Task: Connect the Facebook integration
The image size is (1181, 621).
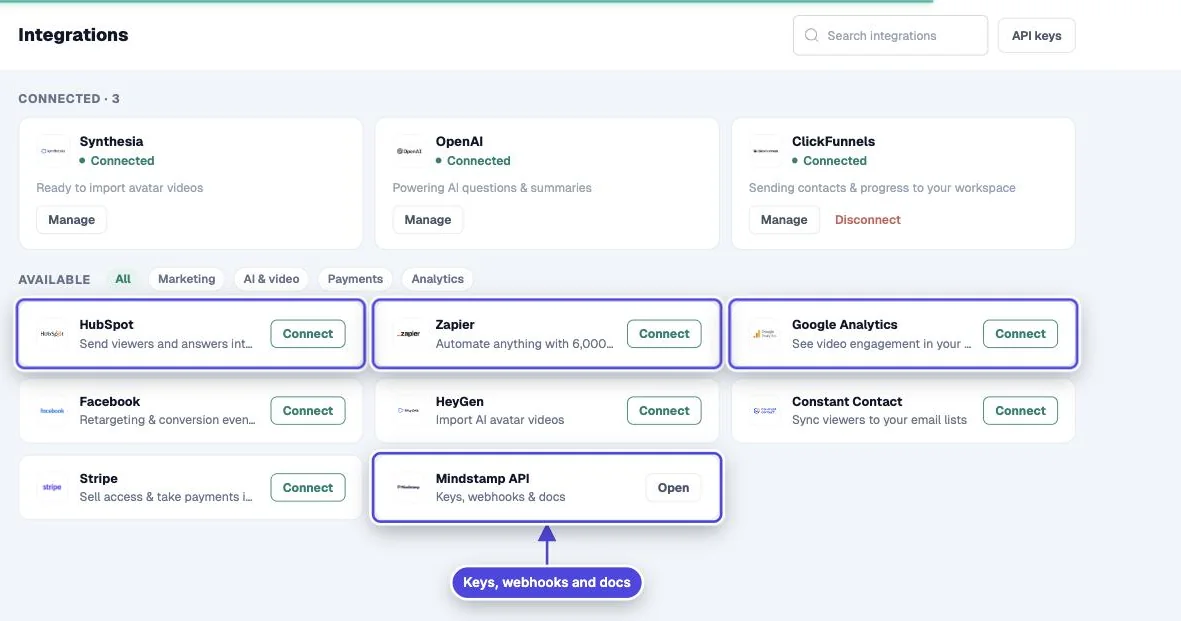Action: coord(308,411)
